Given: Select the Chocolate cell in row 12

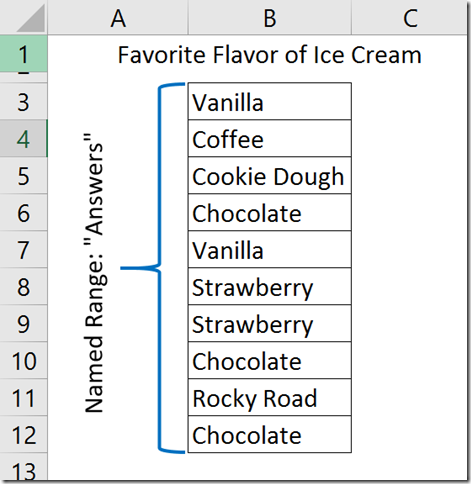Looking at the screenshot, I should point(270,434).
